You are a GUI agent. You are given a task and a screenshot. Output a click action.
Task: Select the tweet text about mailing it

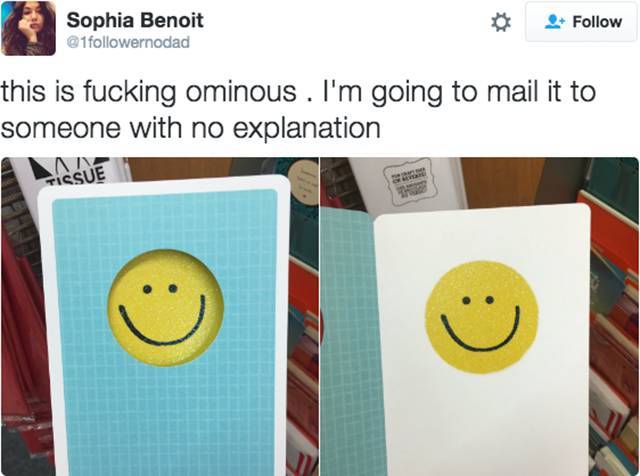[x=298, y=109]
